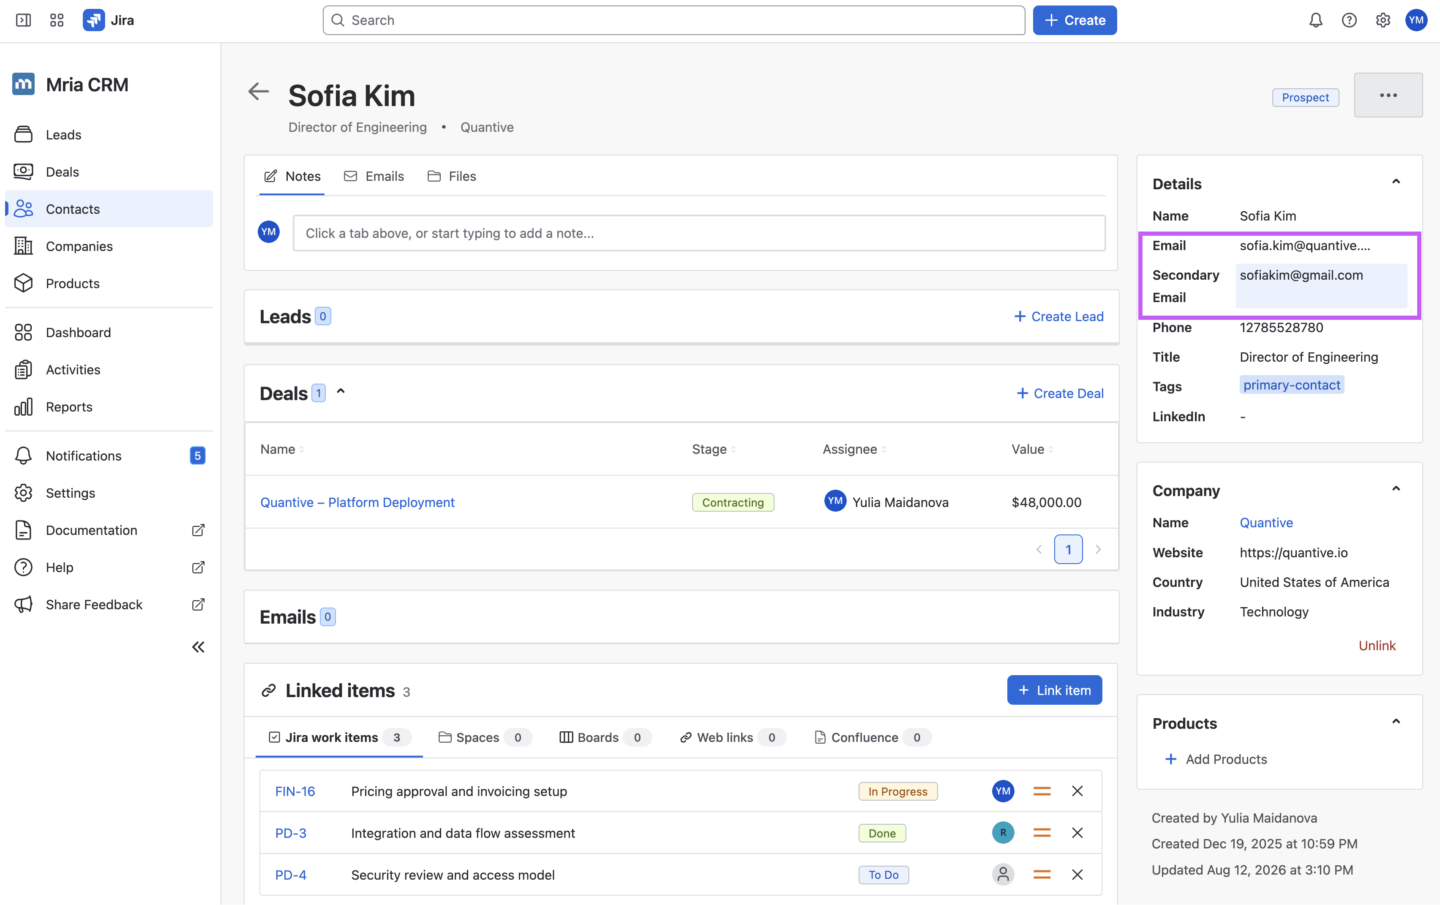Open Documentation external link
This screenshot has width=1440, height=905.
tap(109, 530)
